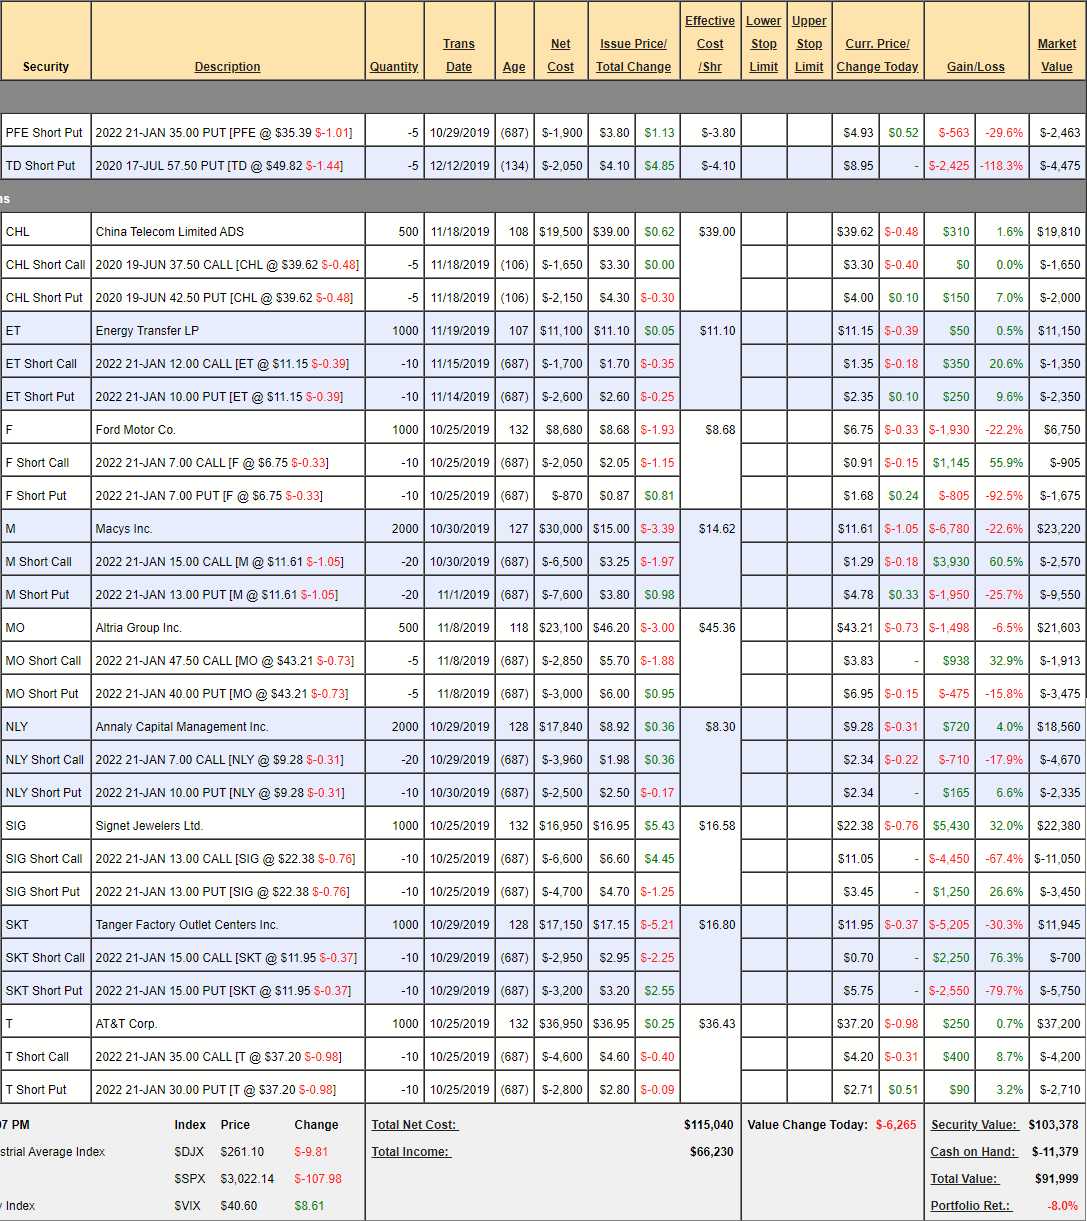Image resolution: width=1087 pixels, height=1221 pixels.
Task: Open the Total Income link
Action: [411, 1152]
